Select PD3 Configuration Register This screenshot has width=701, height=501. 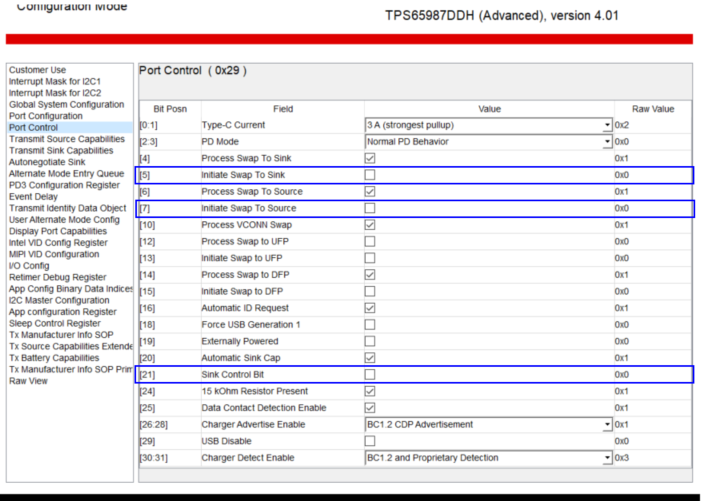[64, 185]
